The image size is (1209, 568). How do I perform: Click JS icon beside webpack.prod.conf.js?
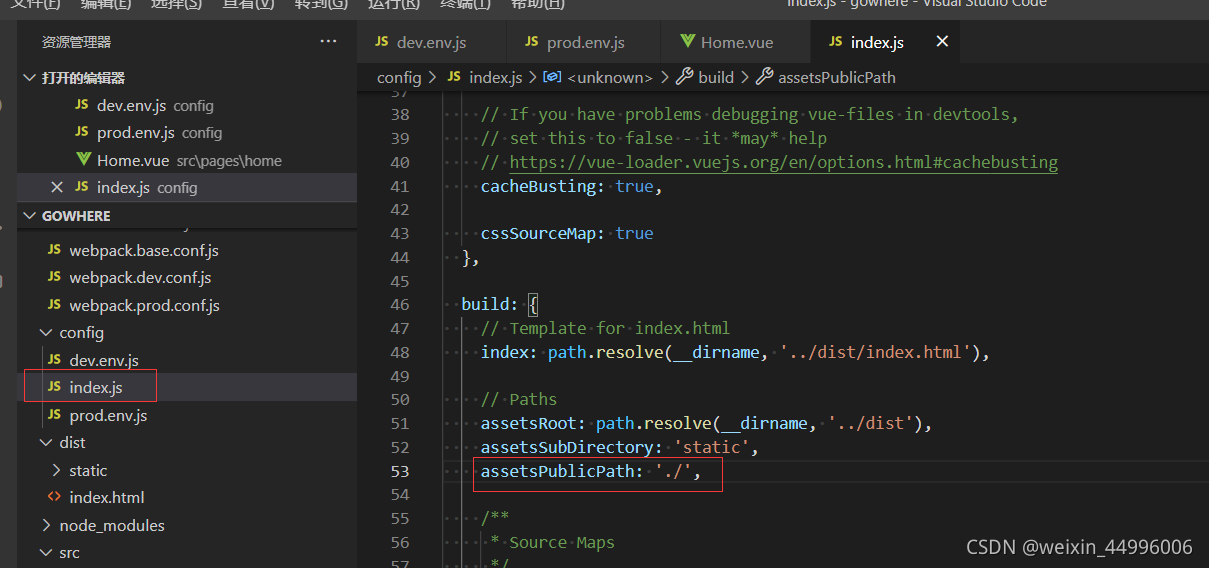tap(54, 305)
